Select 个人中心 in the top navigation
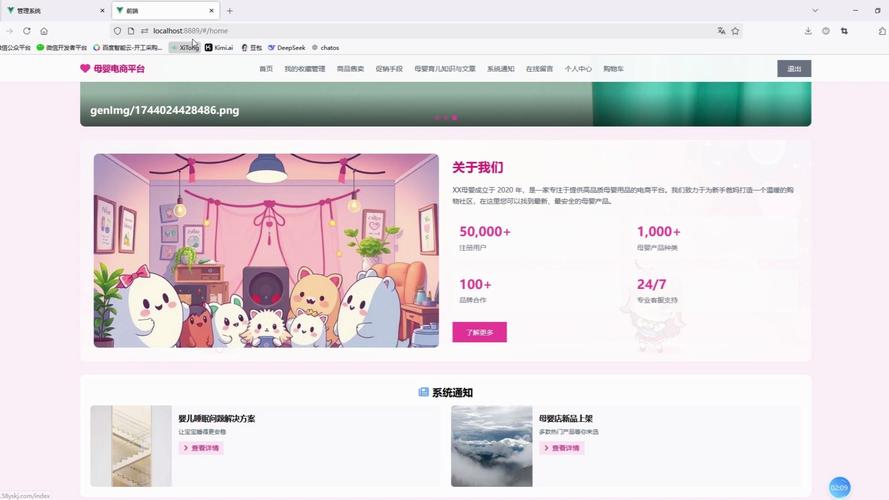 [x=578, y=69]
